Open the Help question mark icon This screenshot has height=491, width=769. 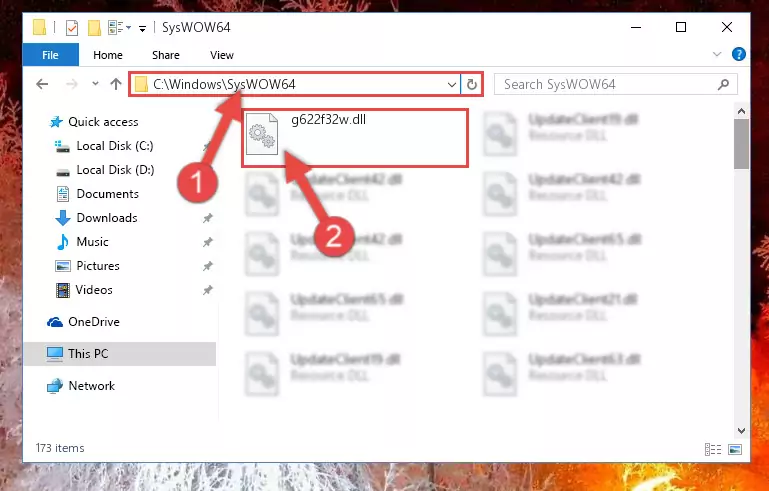(739, 54)
